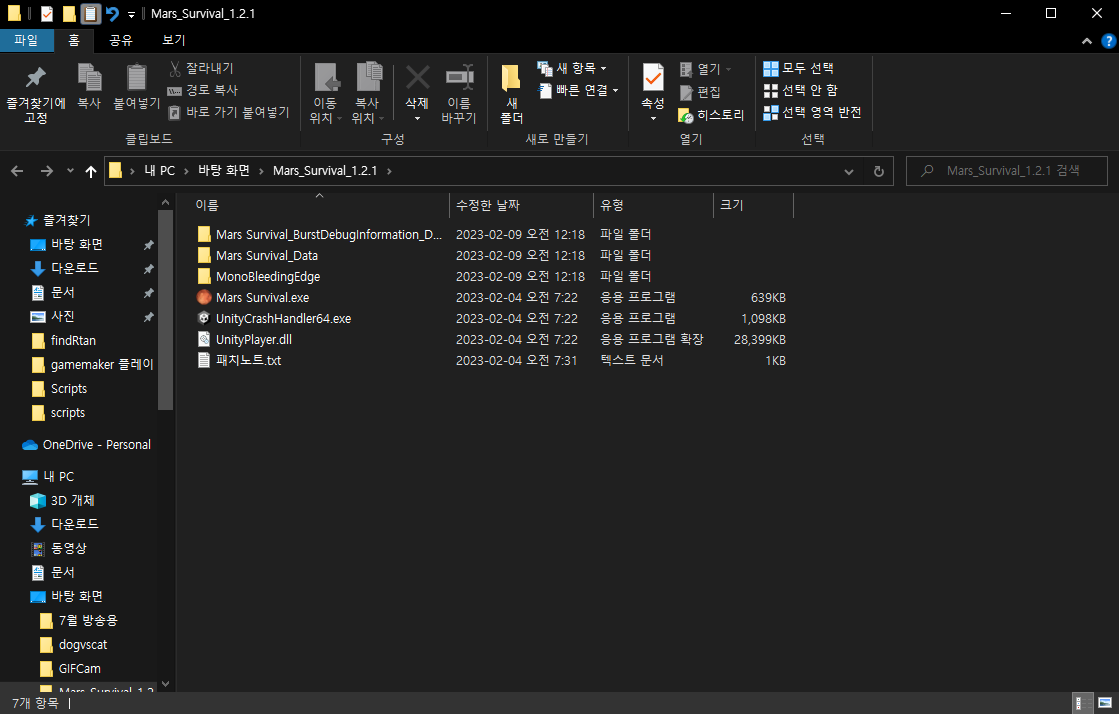Click Edit (편집) in ribbon
Image resolution: width=1119 pixels, height=714 pixels.
pos(700,92)
